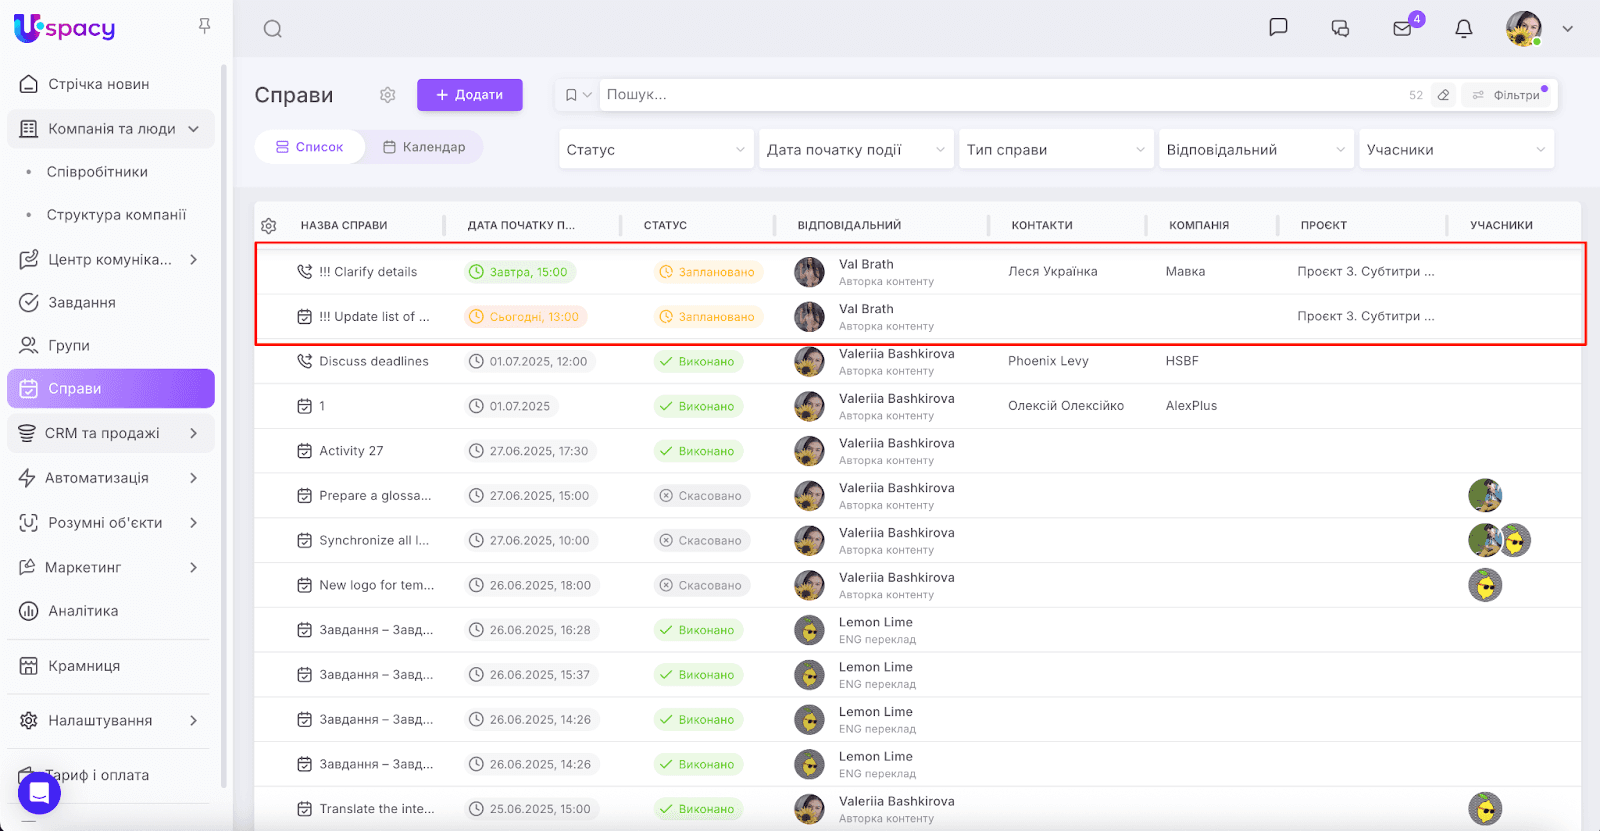Open the Фільтри button
The width and height of the screenshot is (1600, 831).
click(x=1506, y=95)
